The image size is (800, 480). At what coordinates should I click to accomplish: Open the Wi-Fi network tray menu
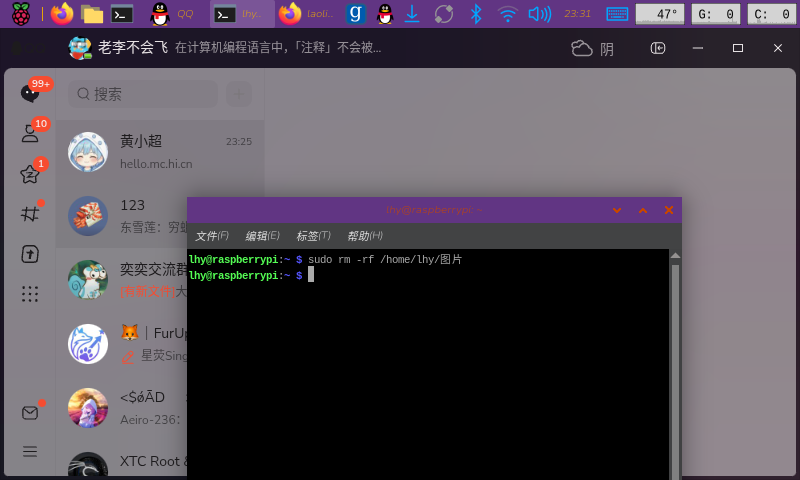(508, 14)
